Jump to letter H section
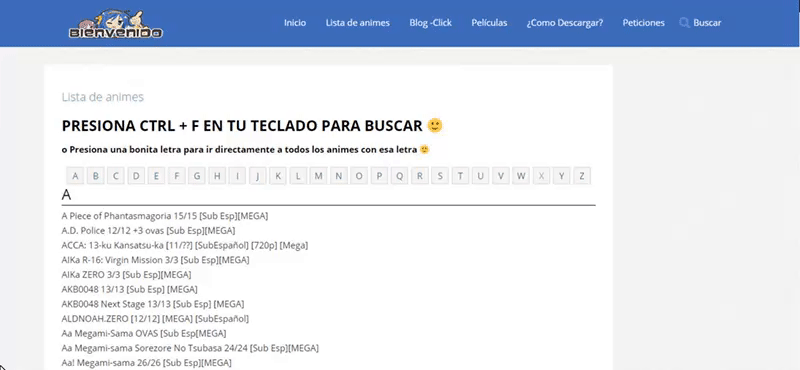800x370 pixels. [x=217, y=176]
